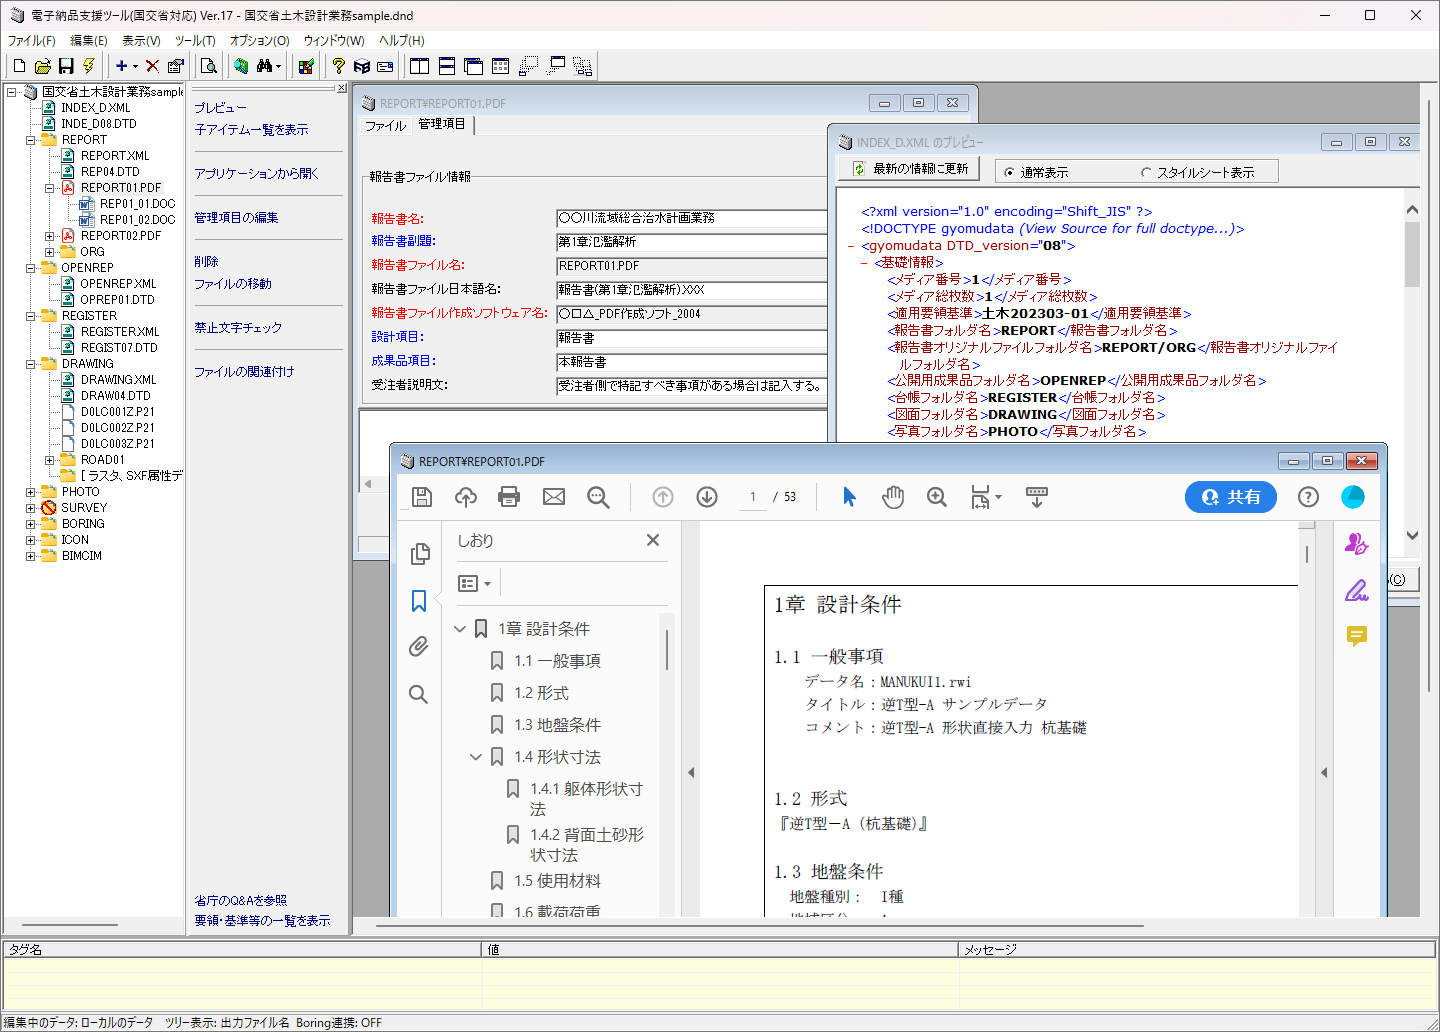
Task: Open the 編集(E) menu
Action: [89, 41]
